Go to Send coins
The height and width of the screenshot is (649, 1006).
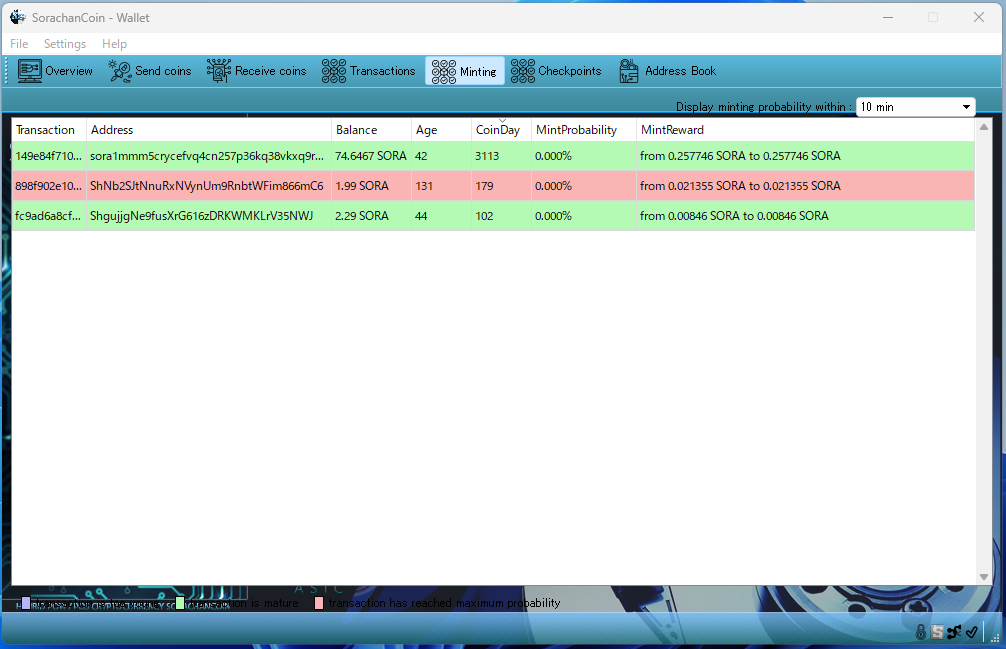tap(150, 71)
